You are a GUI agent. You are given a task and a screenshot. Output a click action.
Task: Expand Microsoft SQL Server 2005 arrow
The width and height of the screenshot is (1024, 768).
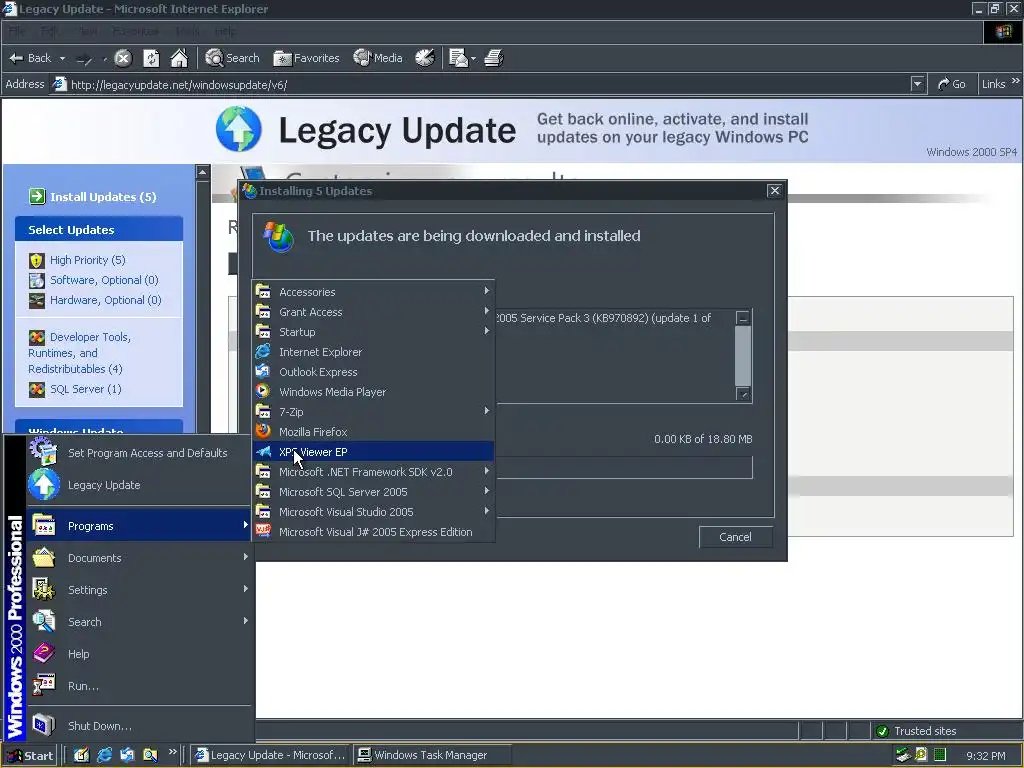pos(487,490)
